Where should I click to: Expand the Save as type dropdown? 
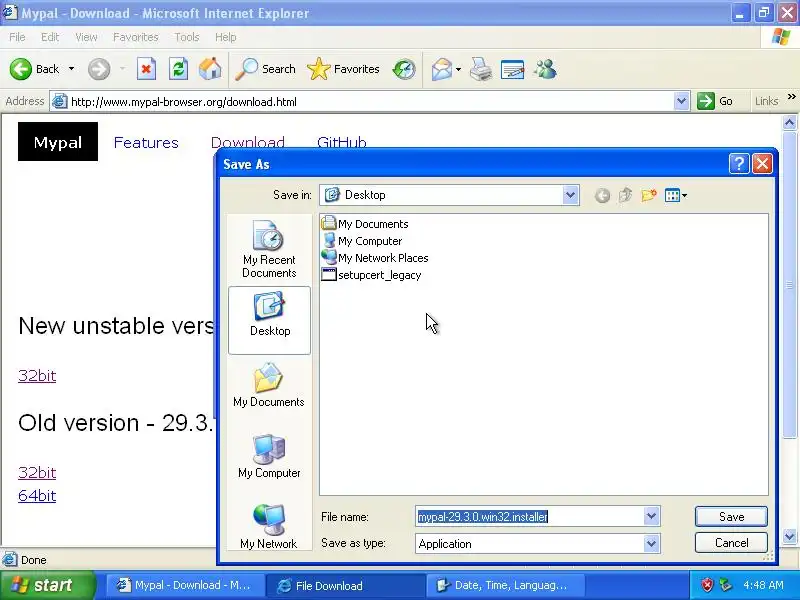pos(651,543)
